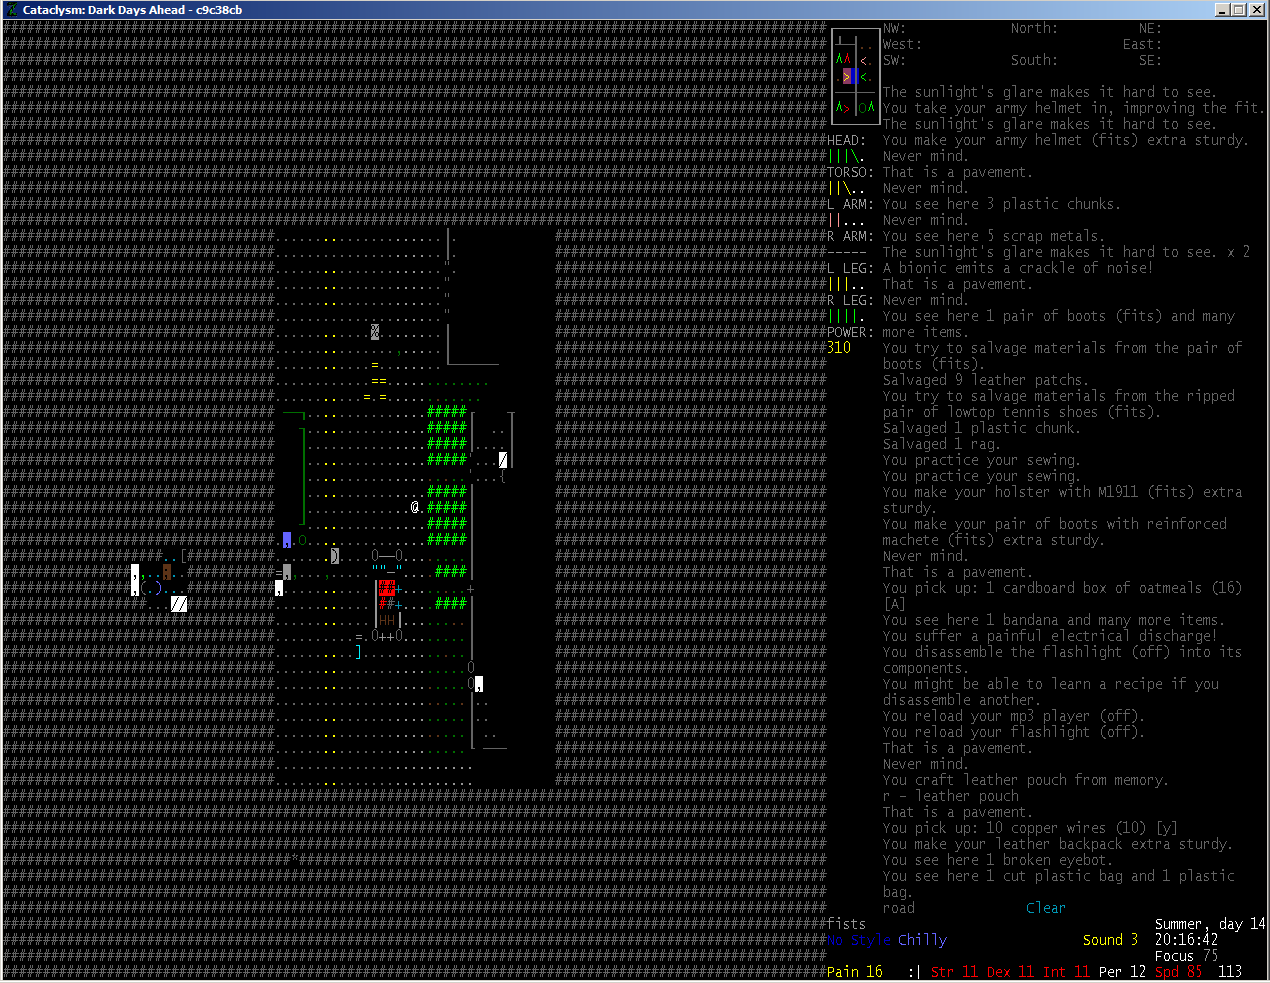Select the white // item tile

(179, 604)
